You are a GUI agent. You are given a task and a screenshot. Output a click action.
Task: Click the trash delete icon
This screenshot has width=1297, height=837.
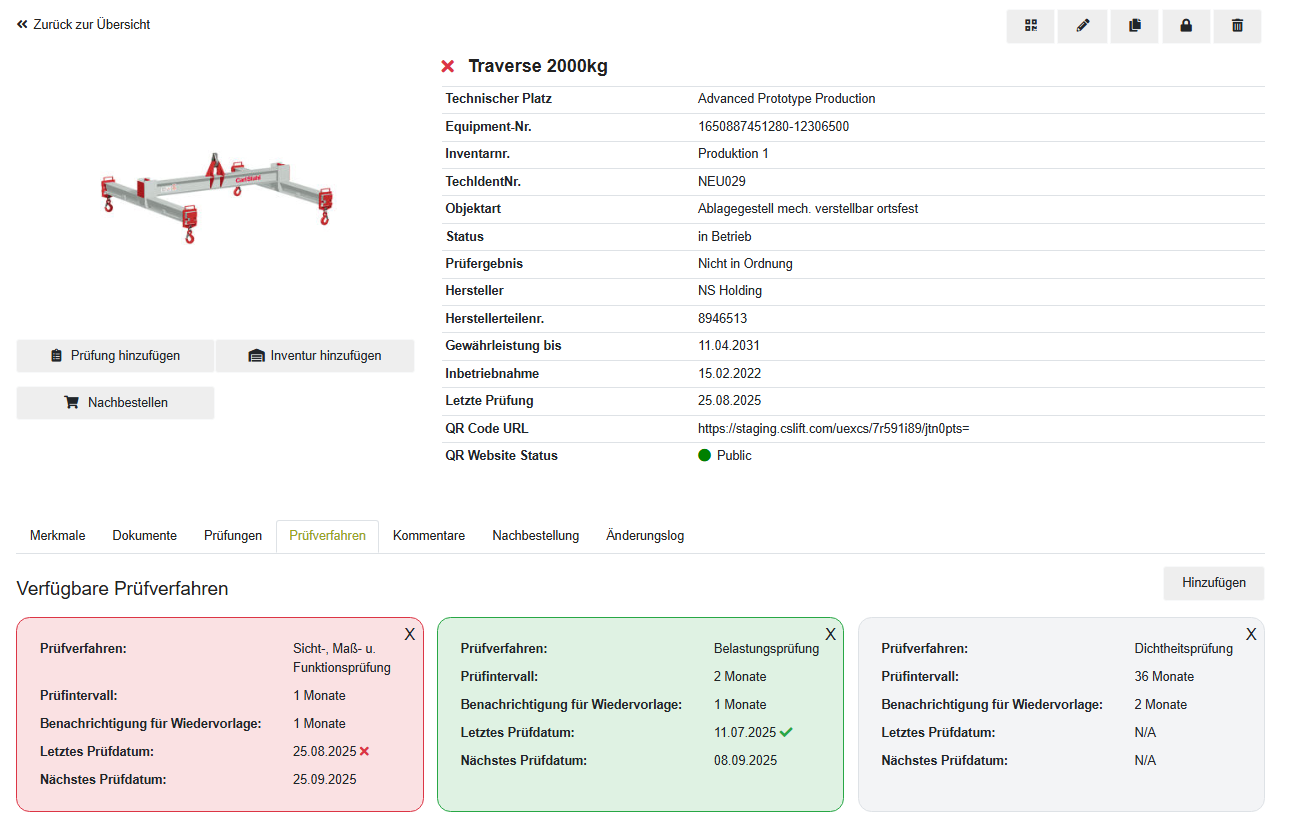(x=1237, y=26)
